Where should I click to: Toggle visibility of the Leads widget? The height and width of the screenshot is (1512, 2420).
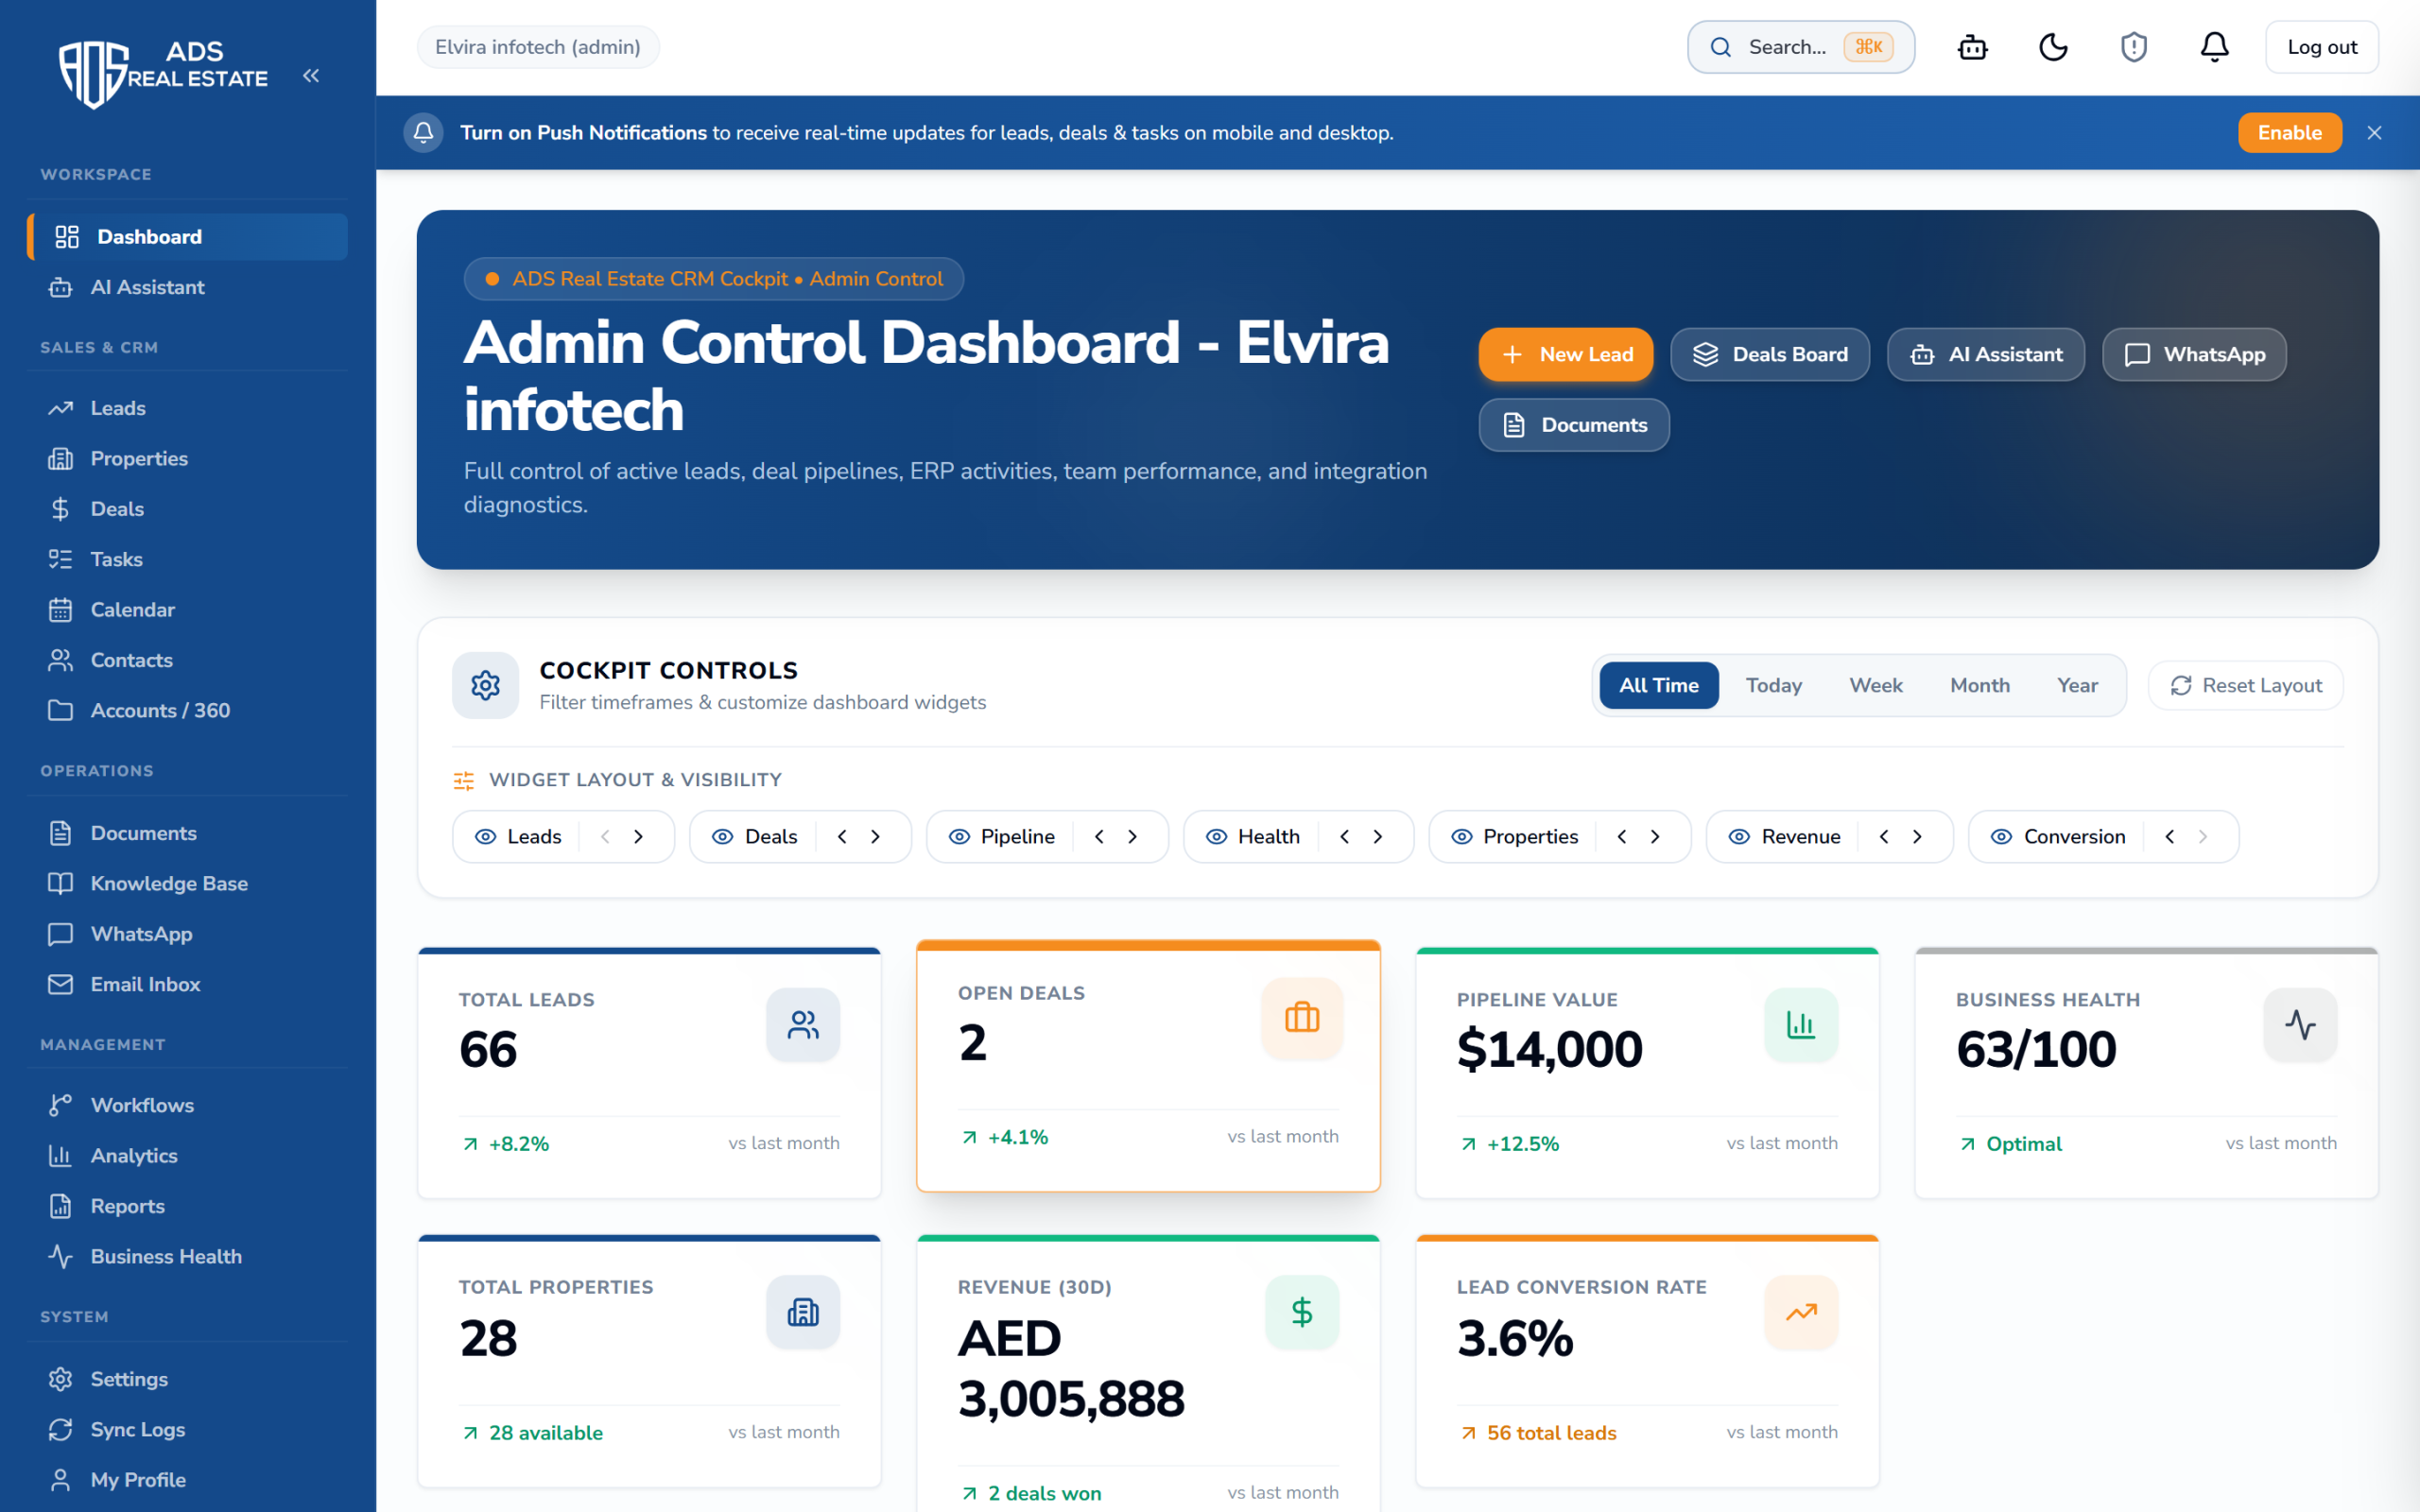click(486, 837)
